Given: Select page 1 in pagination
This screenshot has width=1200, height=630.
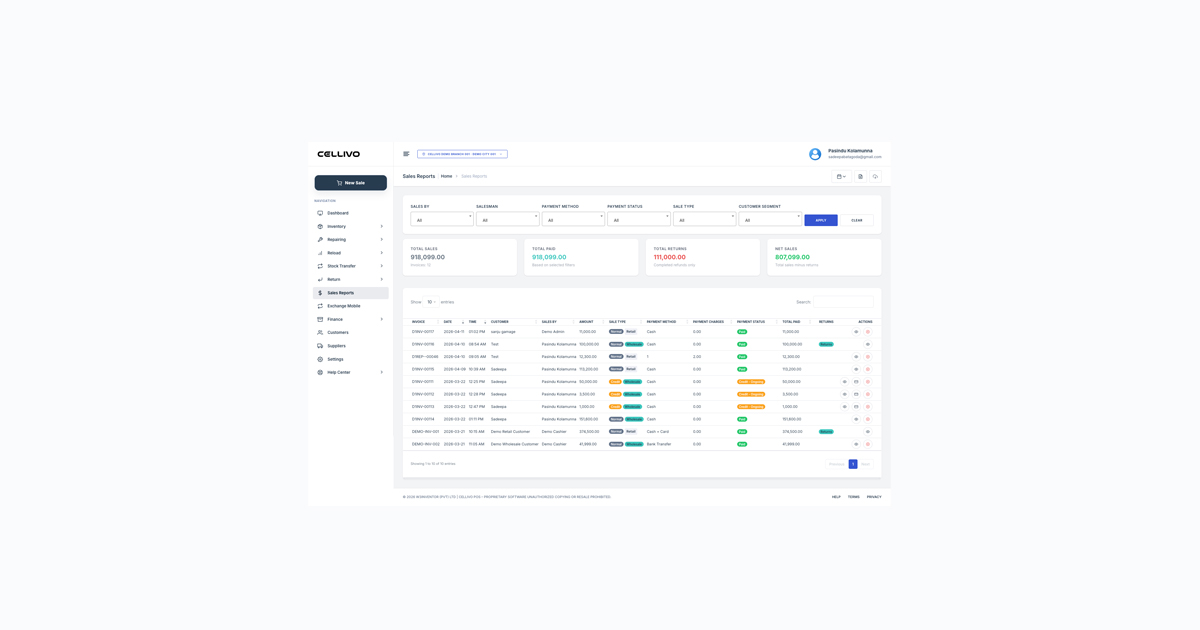Looking at the screenshot, I should click(x=853, y=464).
